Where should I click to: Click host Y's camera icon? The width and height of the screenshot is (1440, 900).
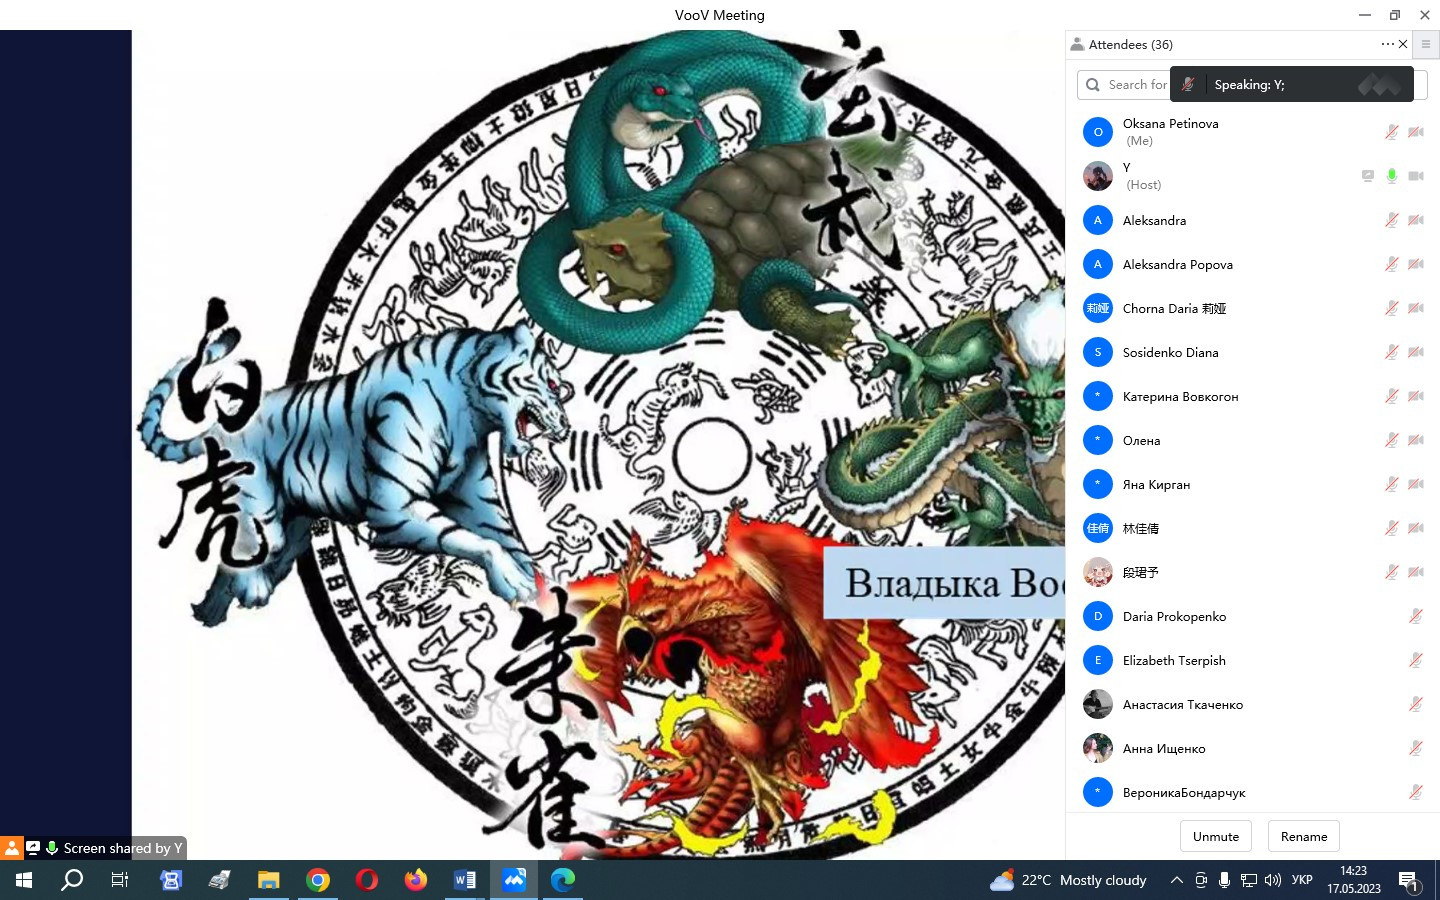click(1416, 176)
